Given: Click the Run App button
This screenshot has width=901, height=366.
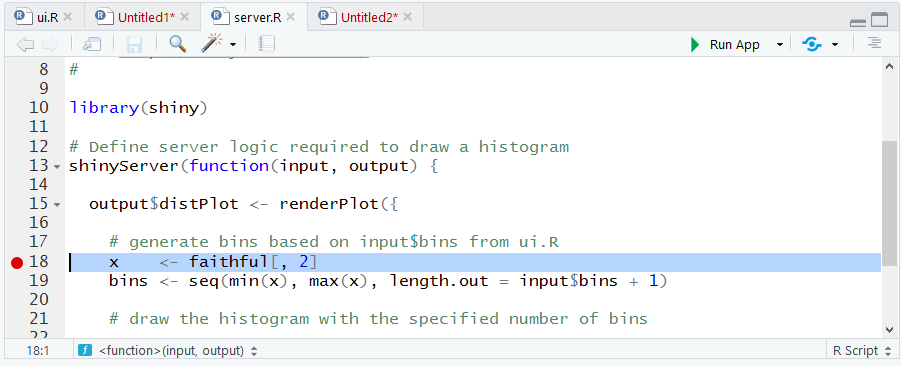Looking at the screenshot, I should [x=725, y=45].
